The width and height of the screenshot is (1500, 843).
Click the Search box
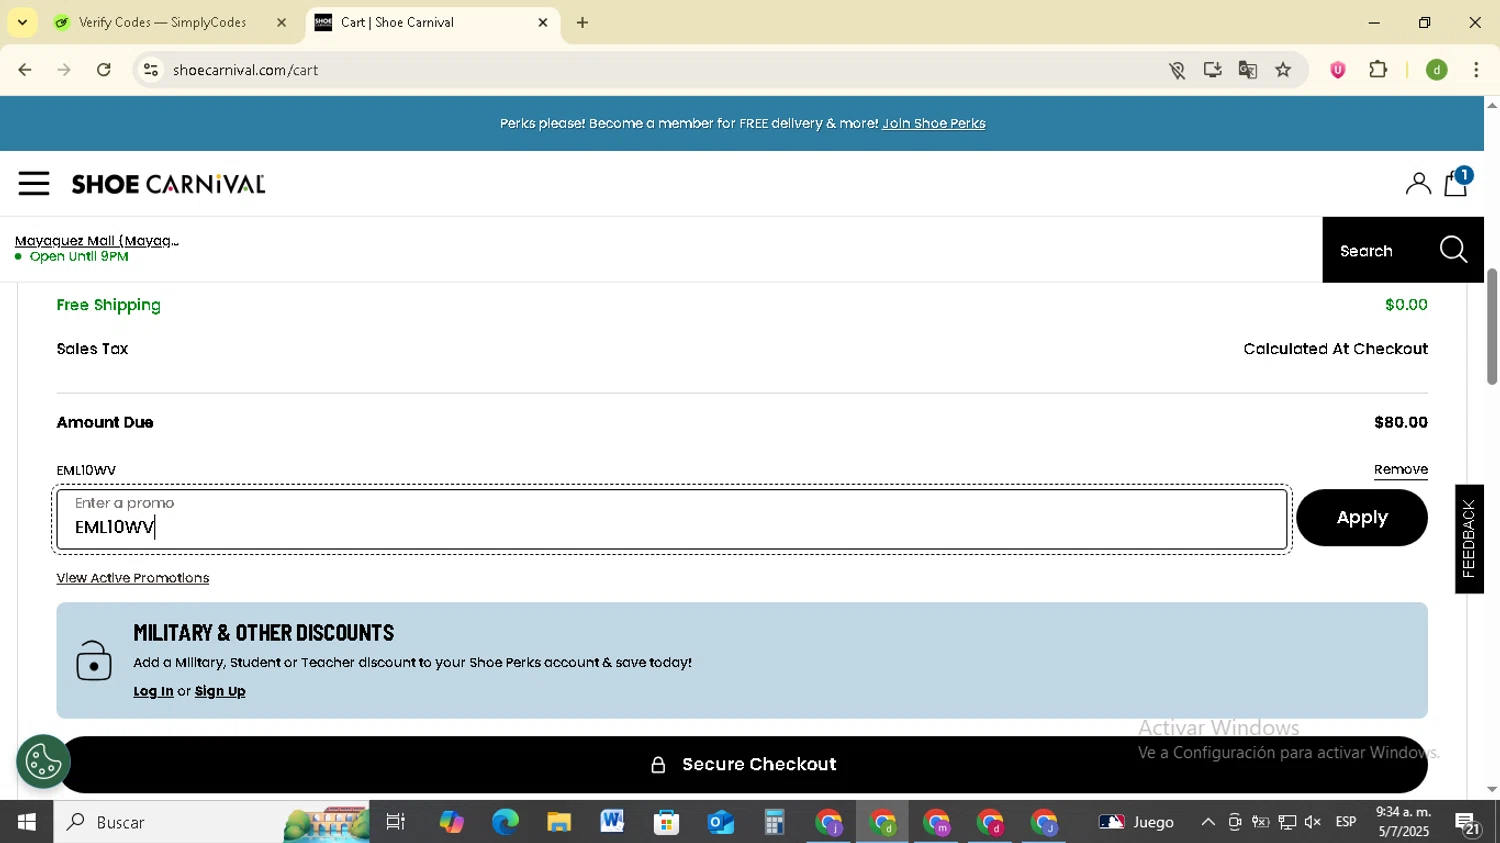tap(1403, 250)
